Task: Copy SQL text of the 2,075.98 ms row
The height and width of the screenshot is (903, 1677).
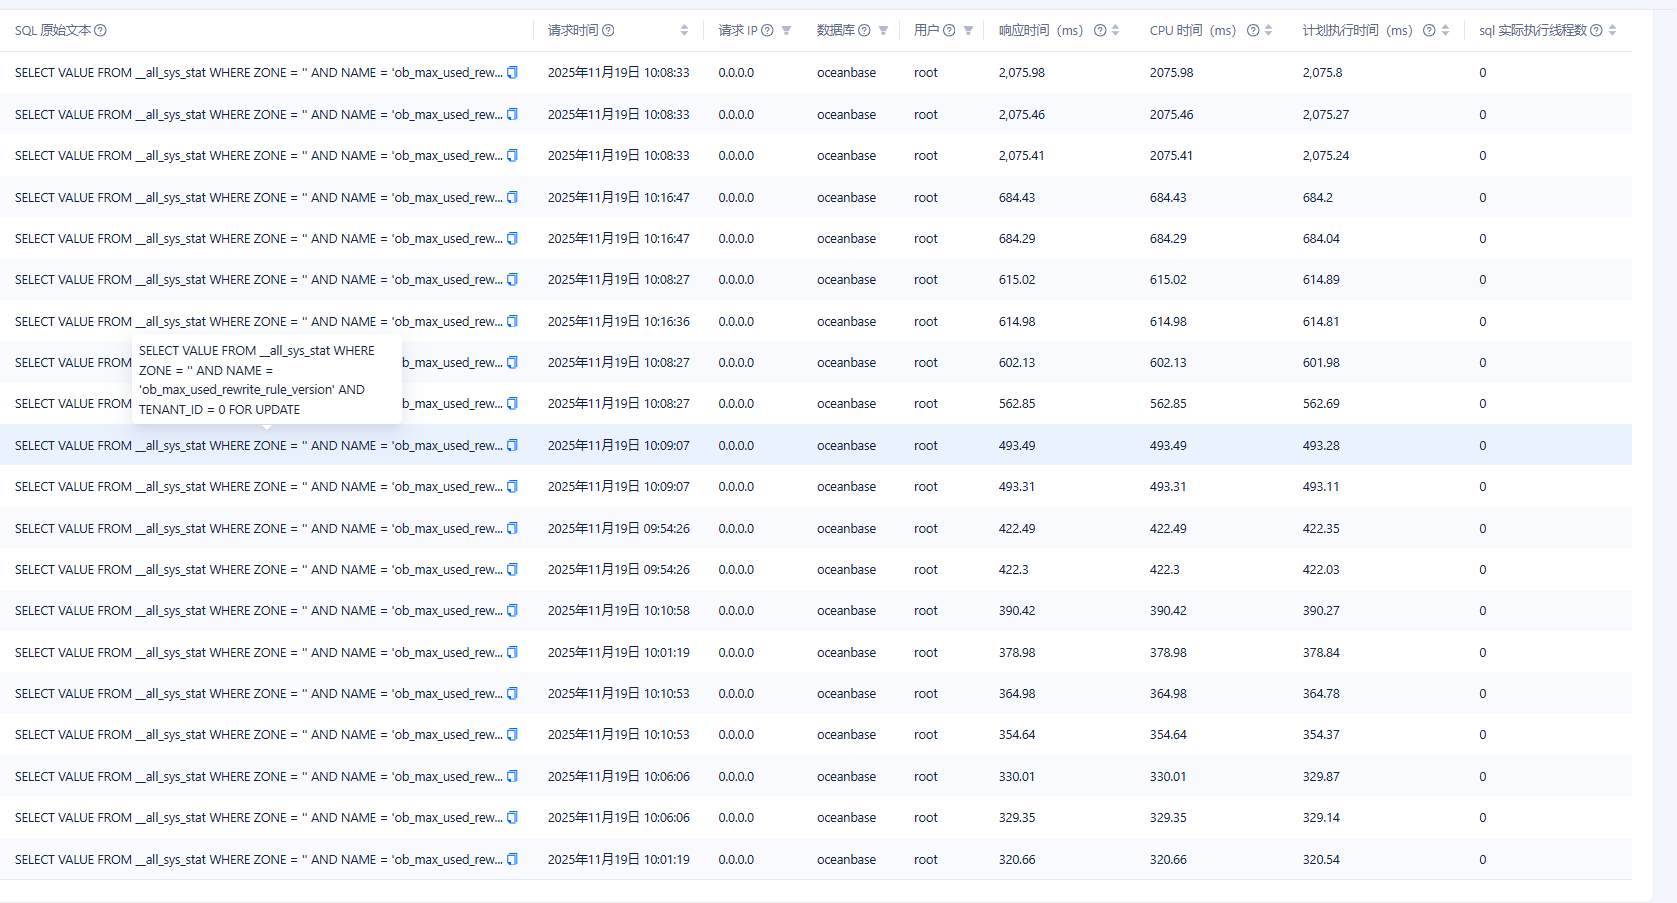Action: click(512, 73)
